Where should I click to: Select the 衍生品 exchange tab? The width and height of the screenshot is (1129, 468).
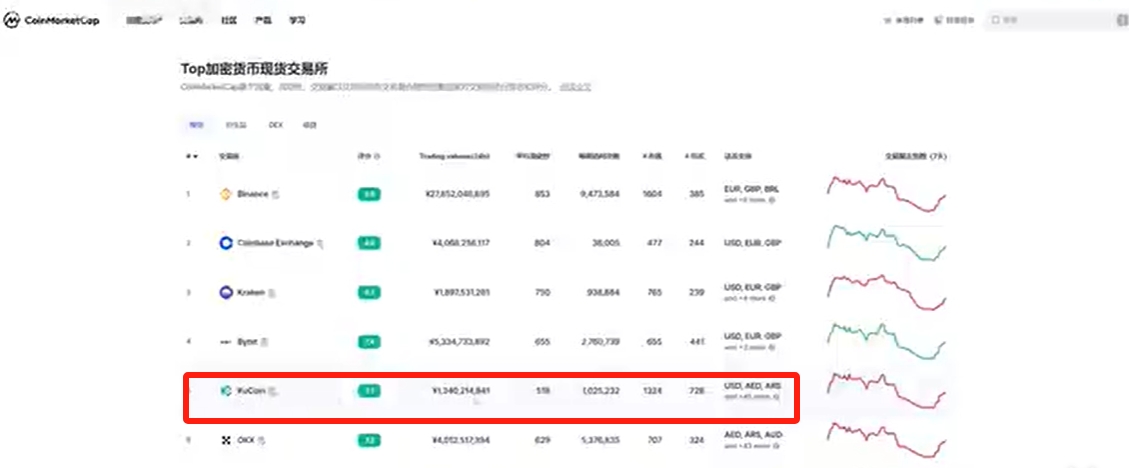coord(236,125)
